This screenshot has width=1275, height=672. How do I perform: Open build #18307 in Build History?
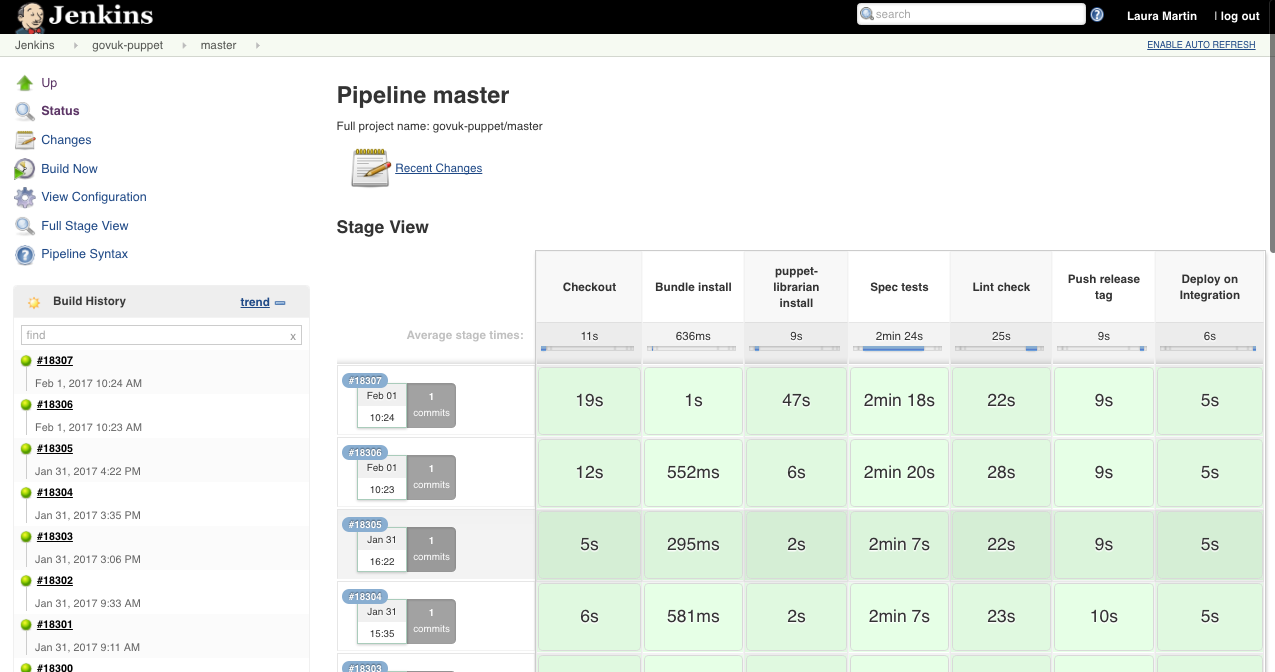coord(55,361)
